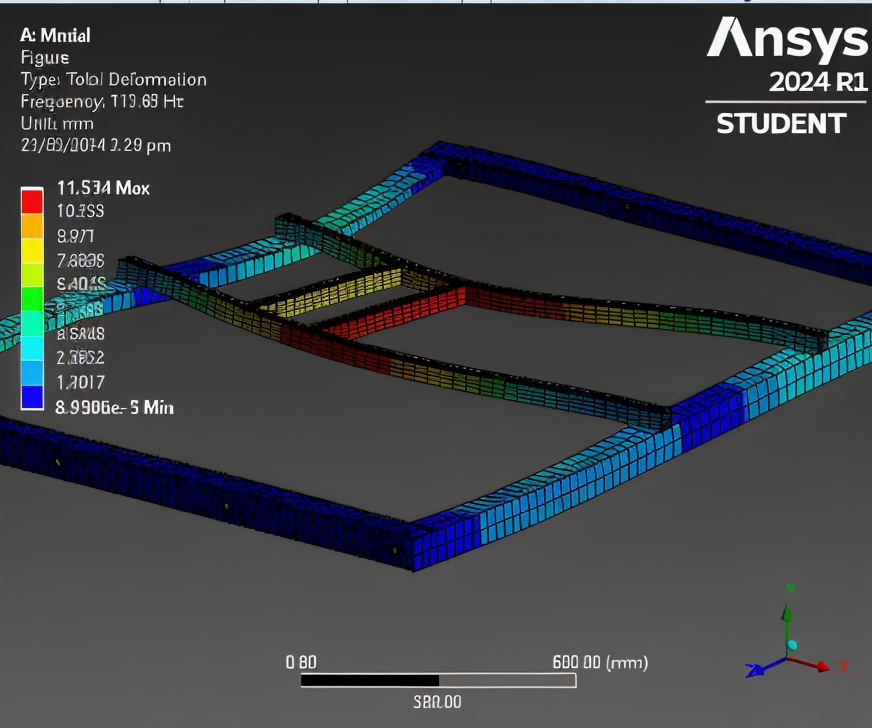Click the Ansys logo

[x=787, y=40]
